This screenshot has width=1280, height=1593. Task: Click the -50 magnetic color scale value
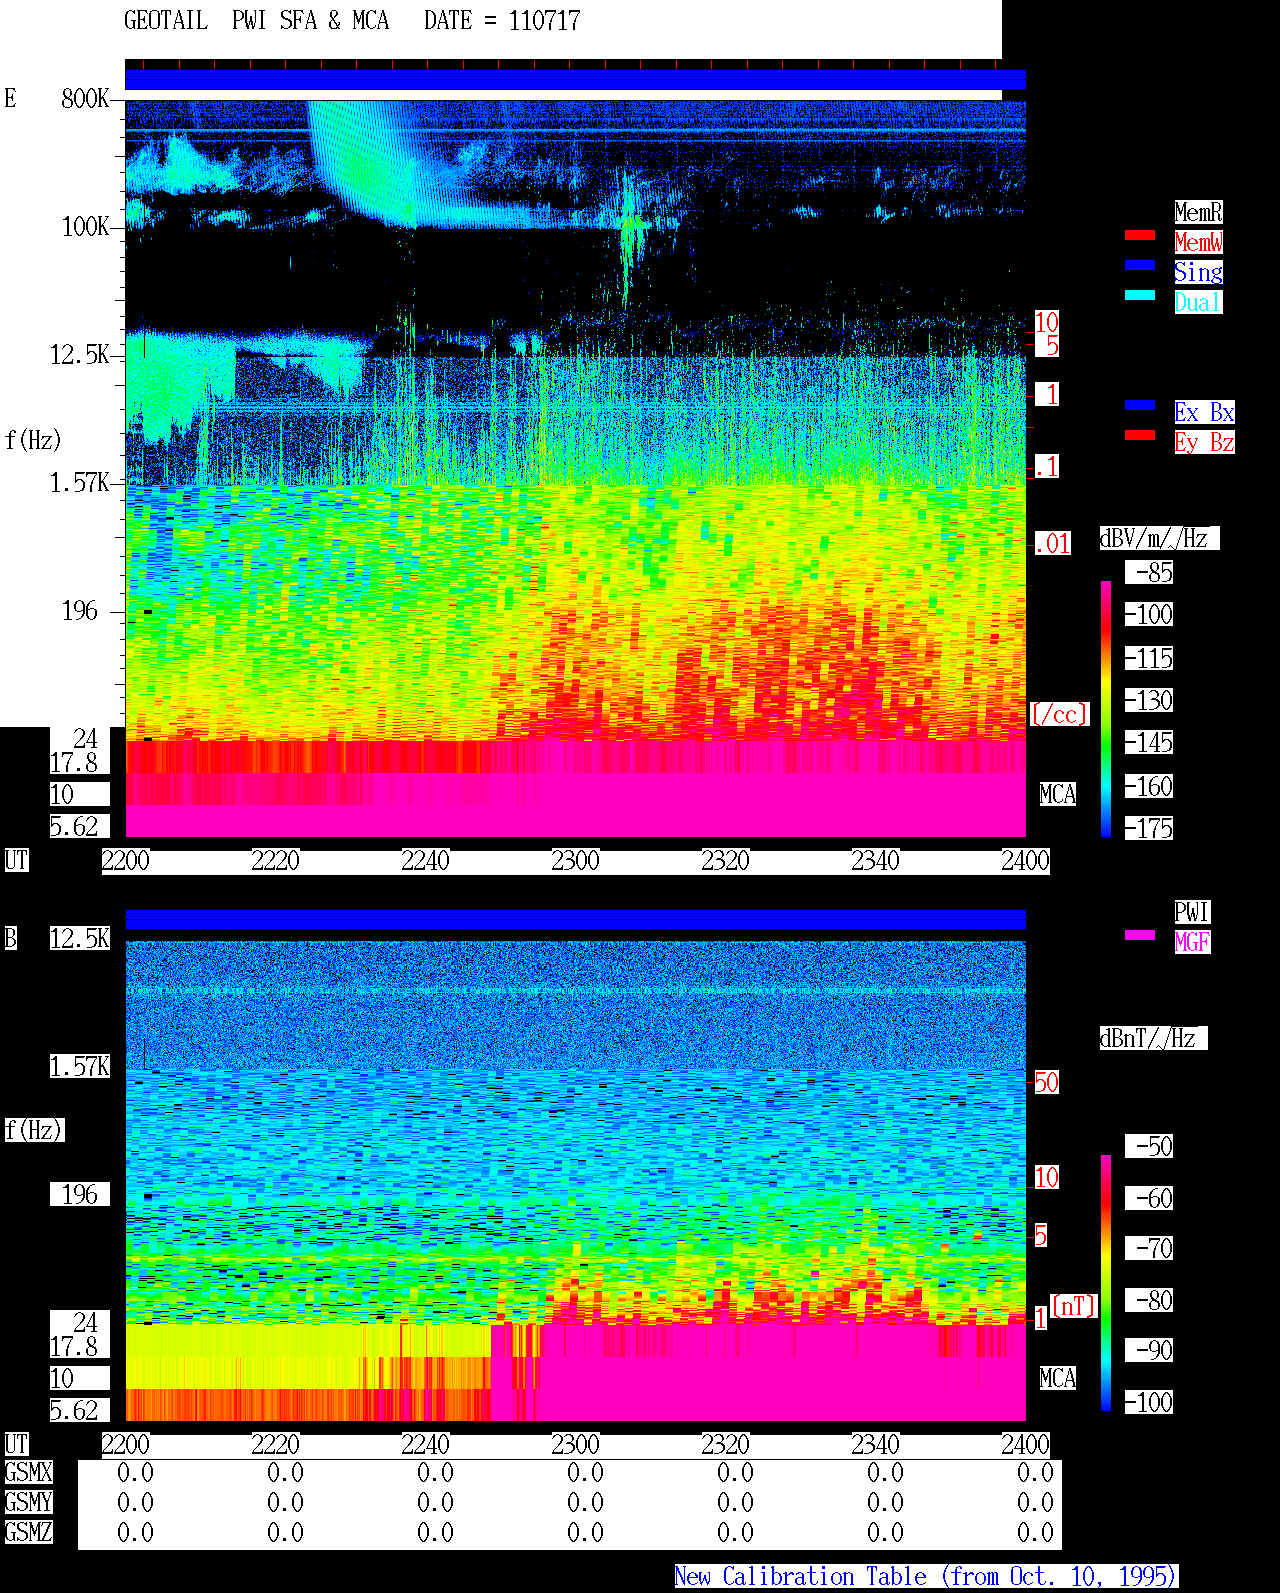pyautogui.click(x=1149, y=1146)
